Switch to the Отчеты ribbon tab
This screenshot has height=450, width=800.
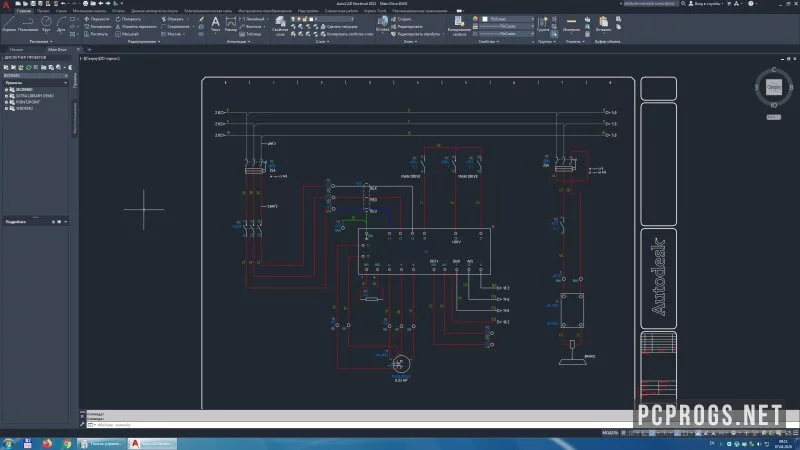118,11
